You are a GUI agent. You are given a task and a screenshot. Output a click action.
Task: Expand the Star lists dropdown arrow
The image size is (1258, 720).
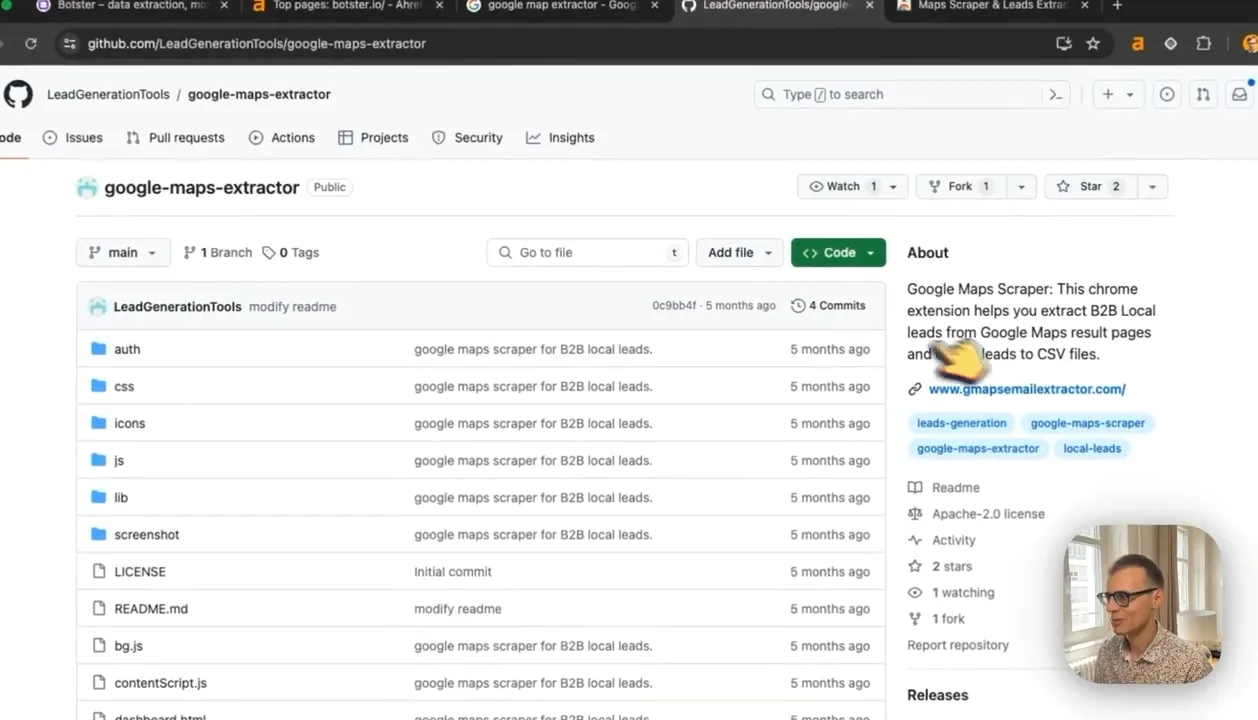(1153, 187)
